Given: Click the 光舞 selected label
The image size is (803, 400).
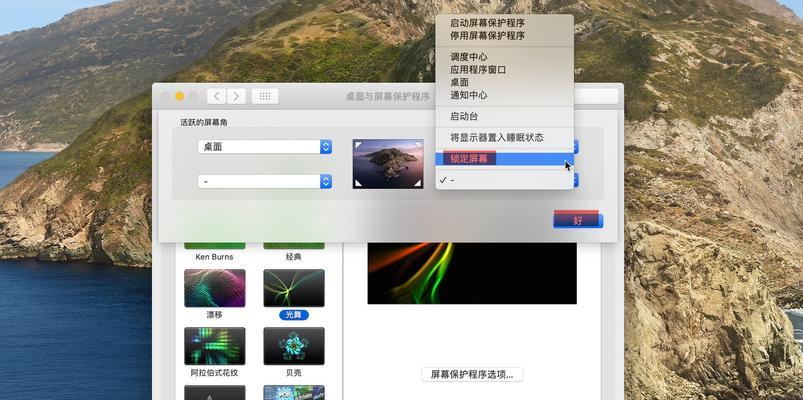Looking at the screenshot, I should coord(294,315).
